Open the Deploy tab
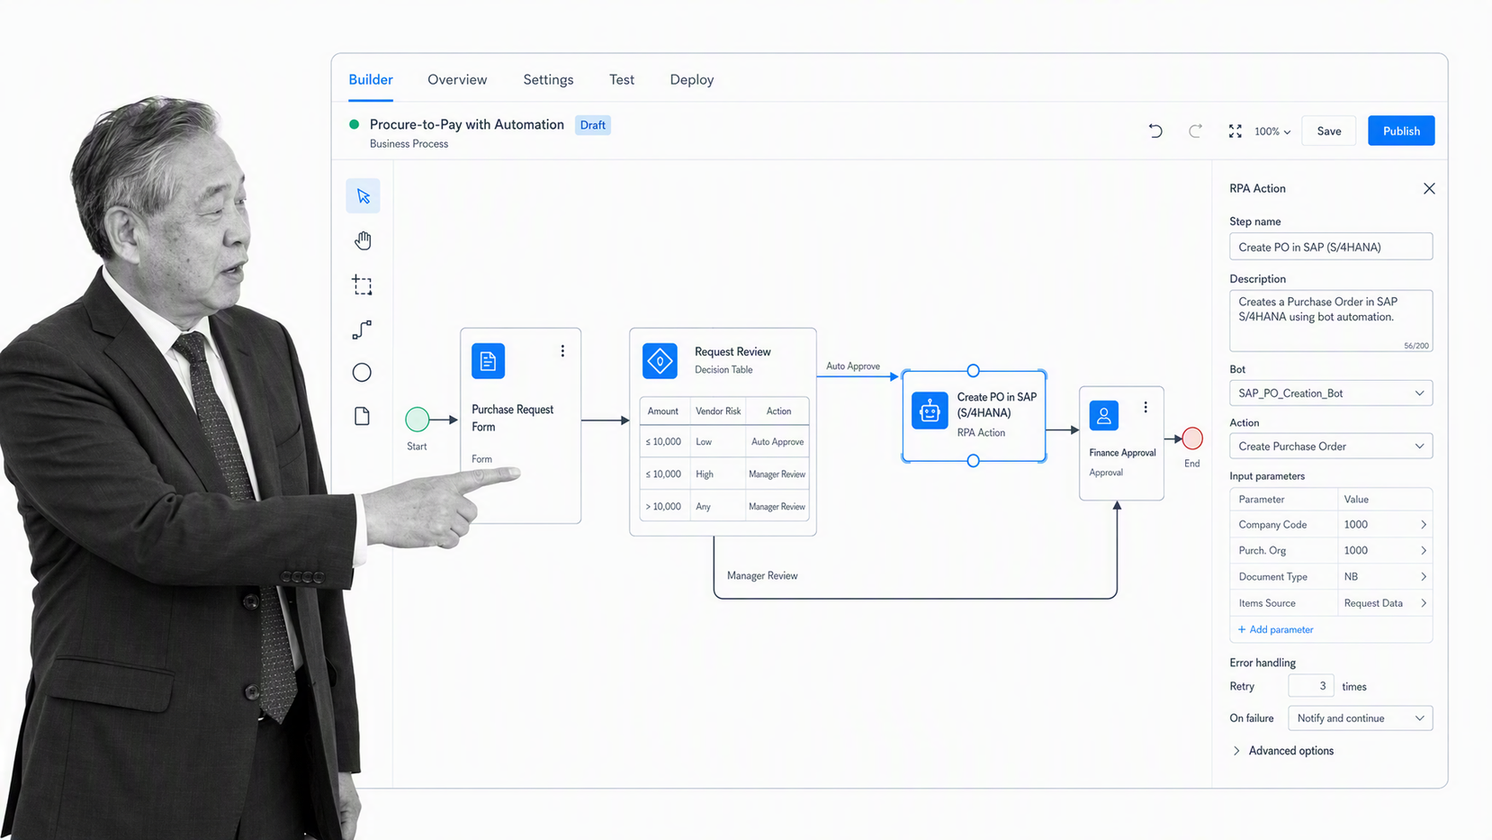The width and height of the screenshot is (1492, 840). click(692, 80)
